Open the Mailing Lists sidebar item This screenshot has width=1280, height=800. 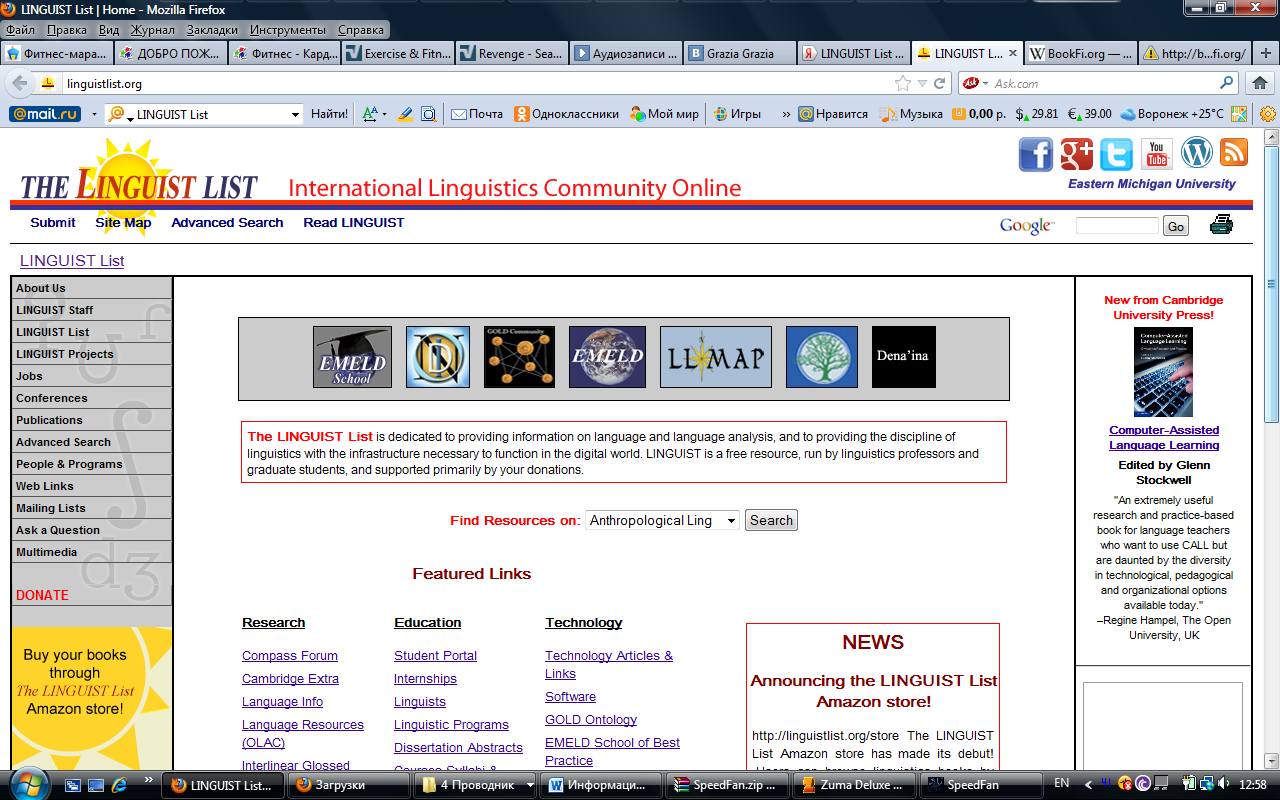pyautogui.click(x=91, y=508)
